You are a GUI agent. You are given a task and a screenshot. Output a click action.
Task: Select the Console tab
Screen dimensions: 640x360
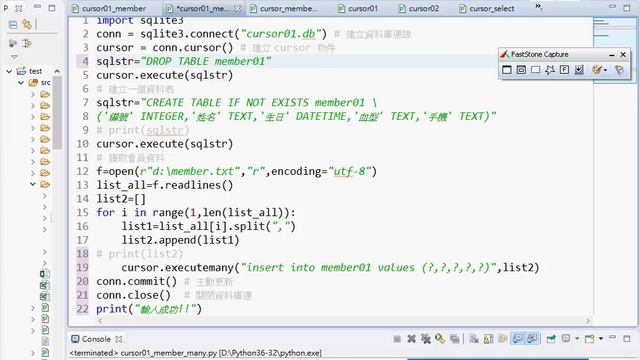click(x=96, y=339)
